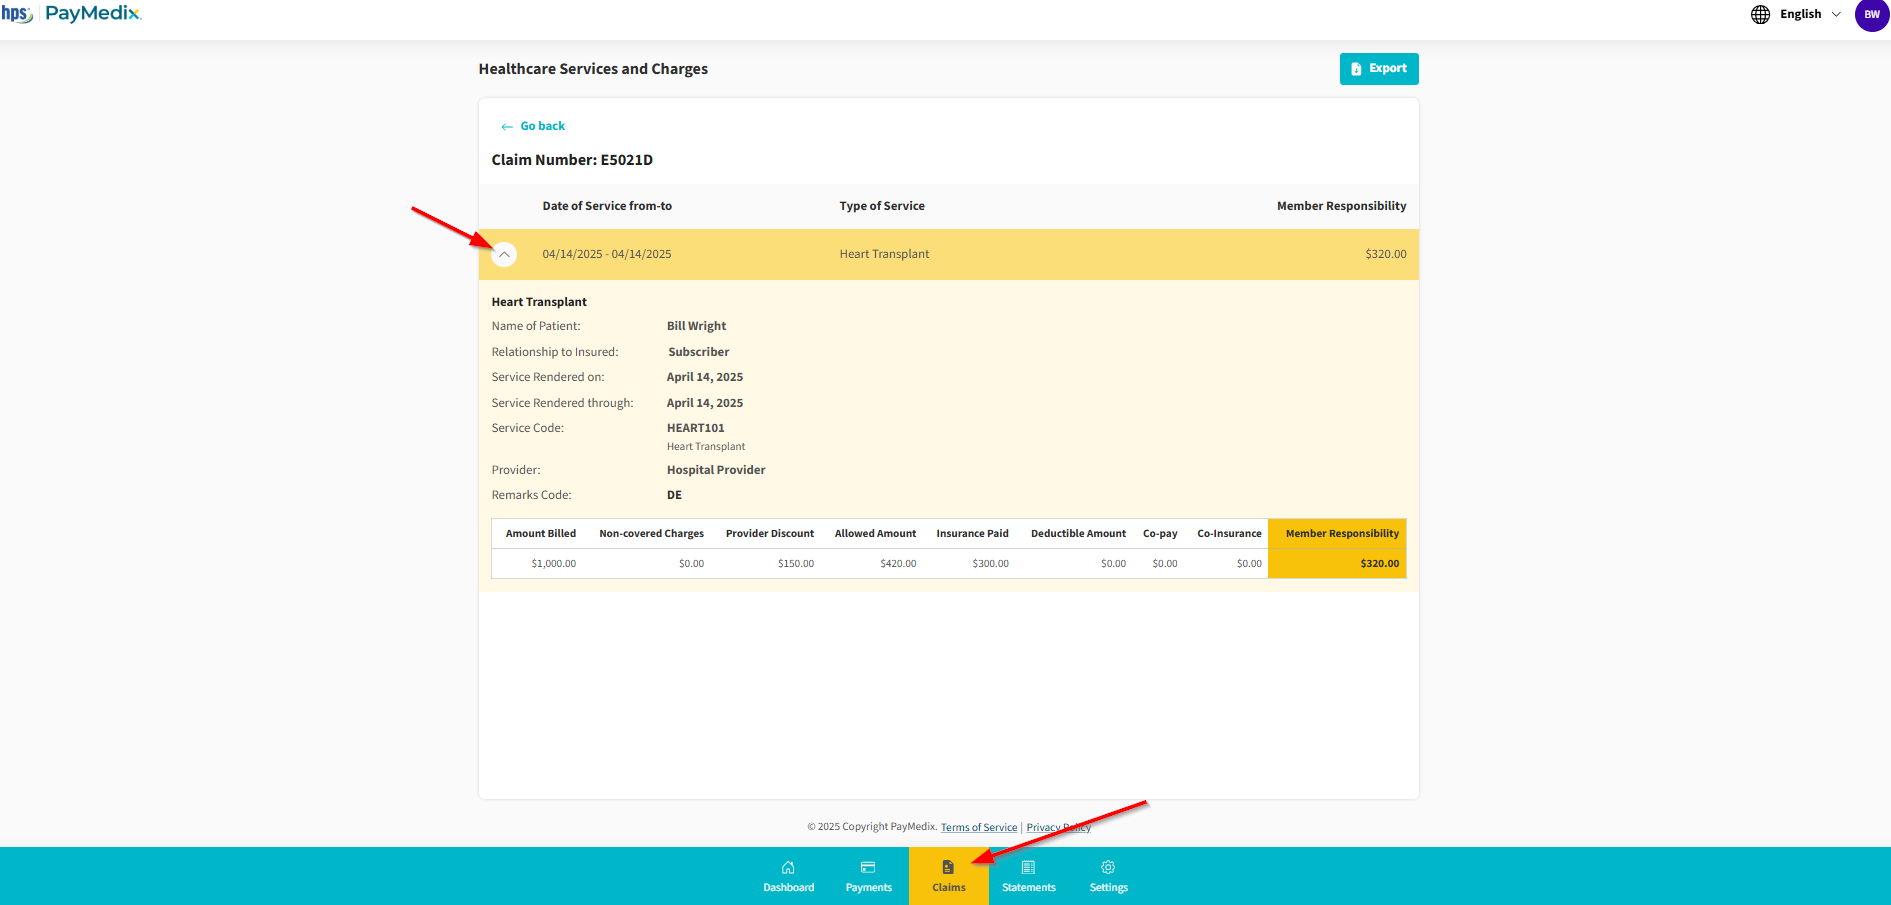Open the BW user avatar
Viewport: 1891px width, 905px height.
[1871, 15]
